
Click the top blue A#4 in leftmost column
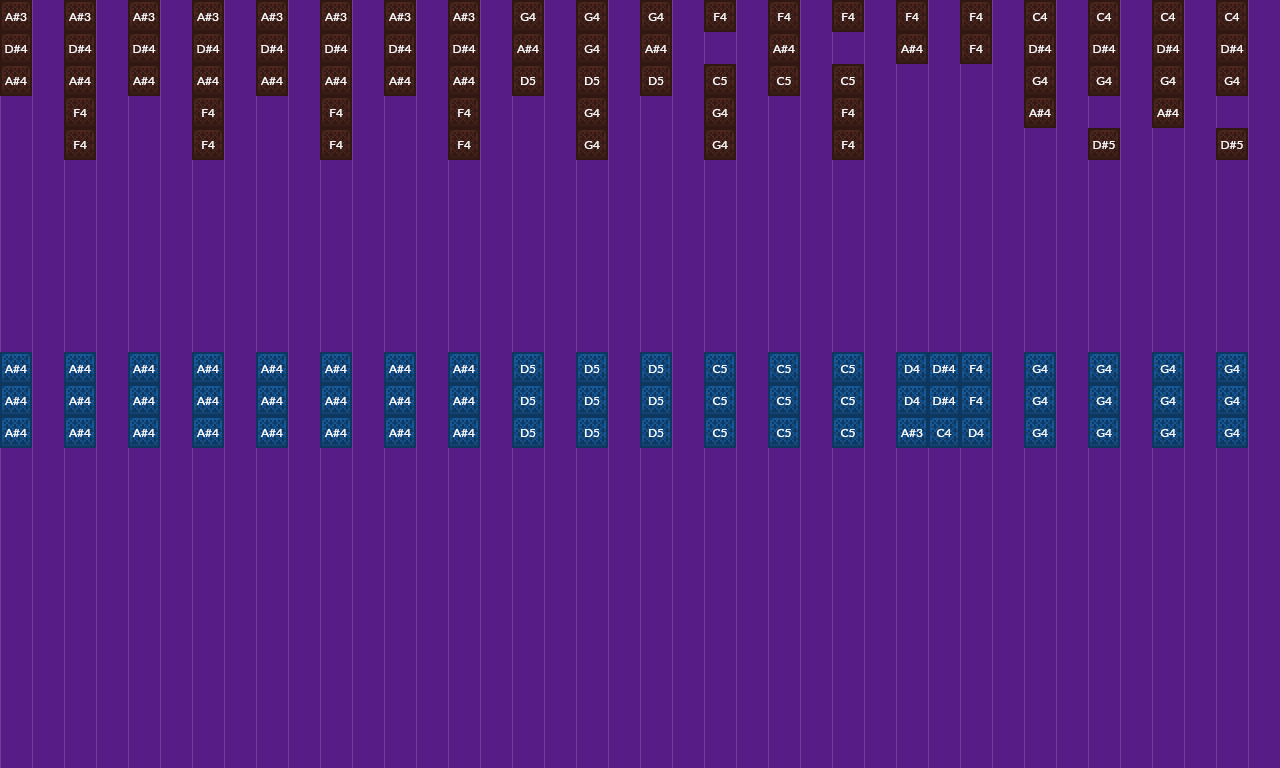[16, 369]
